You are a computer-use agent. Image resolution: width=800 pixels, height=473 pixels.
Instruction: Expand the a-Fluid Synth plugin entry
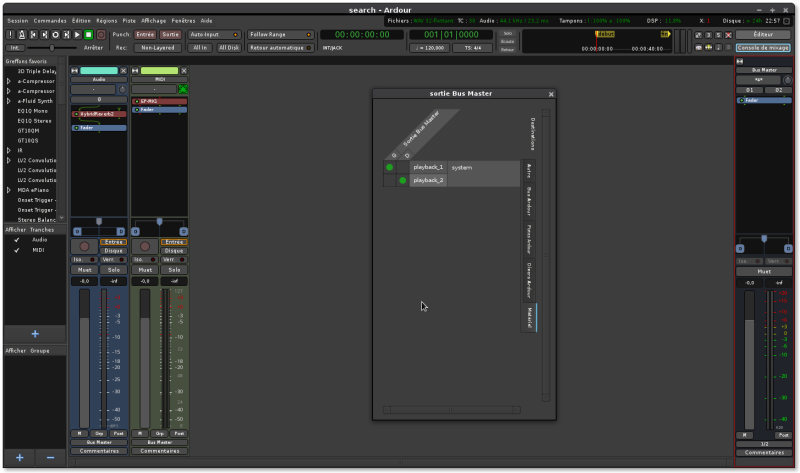coord(9,101)
